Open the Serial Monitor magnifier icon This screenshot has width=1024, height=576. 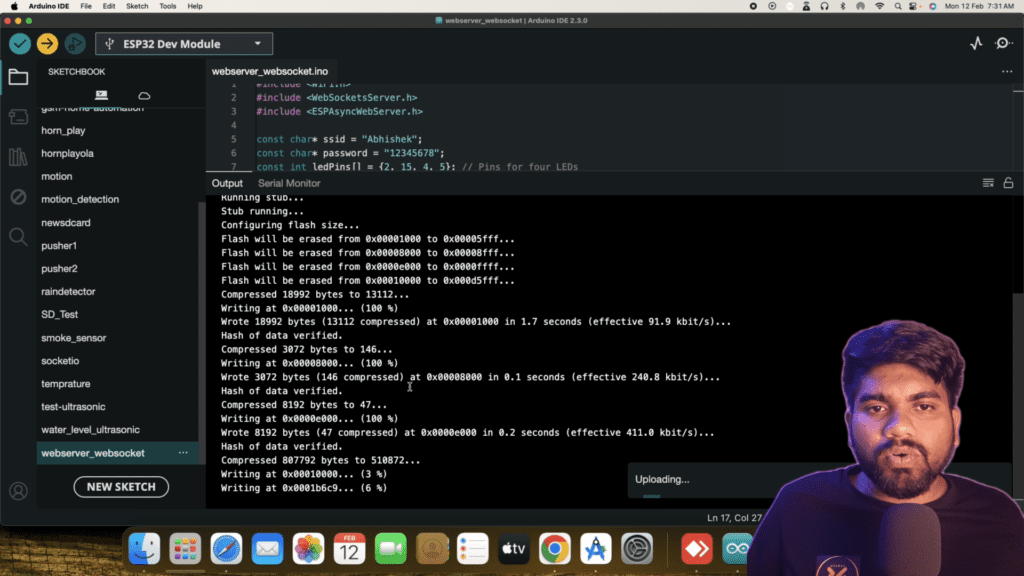pos(1003,43)
